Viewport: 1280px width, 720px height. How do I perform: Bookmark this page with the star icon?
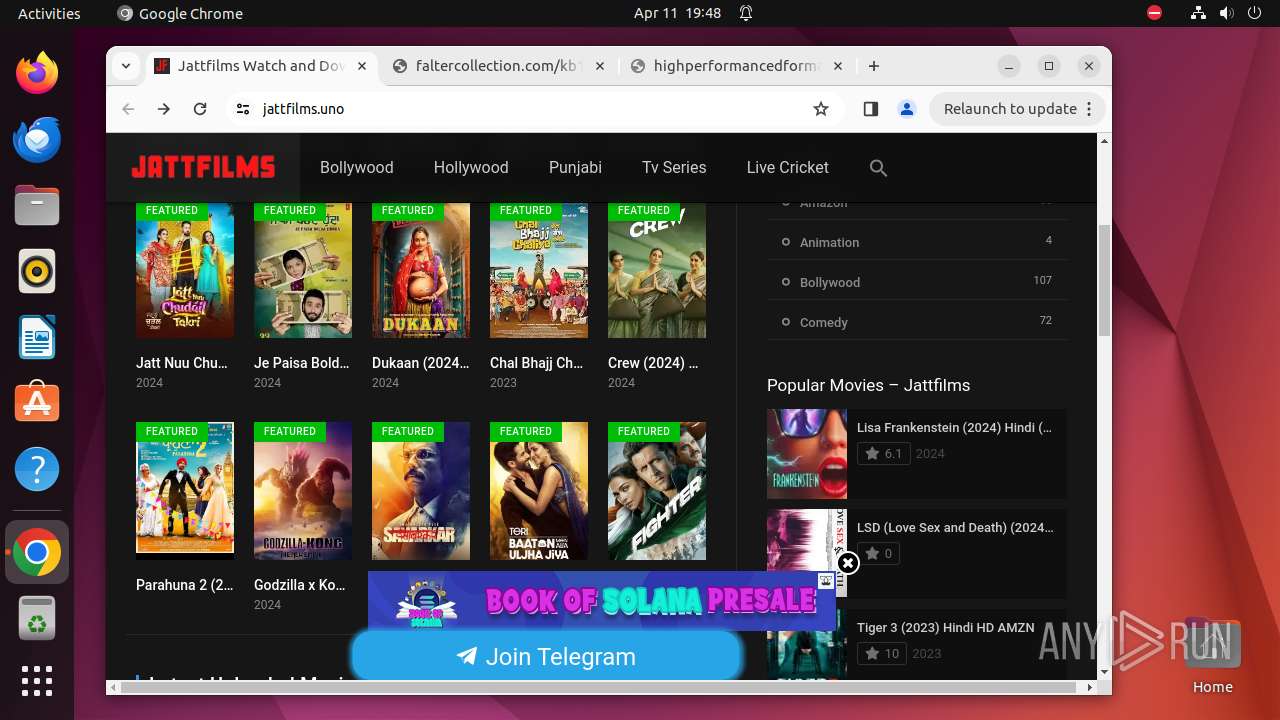click(x=821, y=109)
